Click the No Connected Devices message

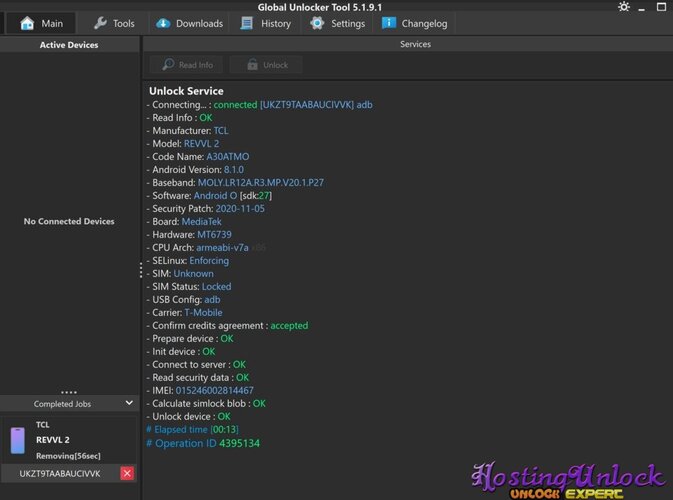point(69,221)
